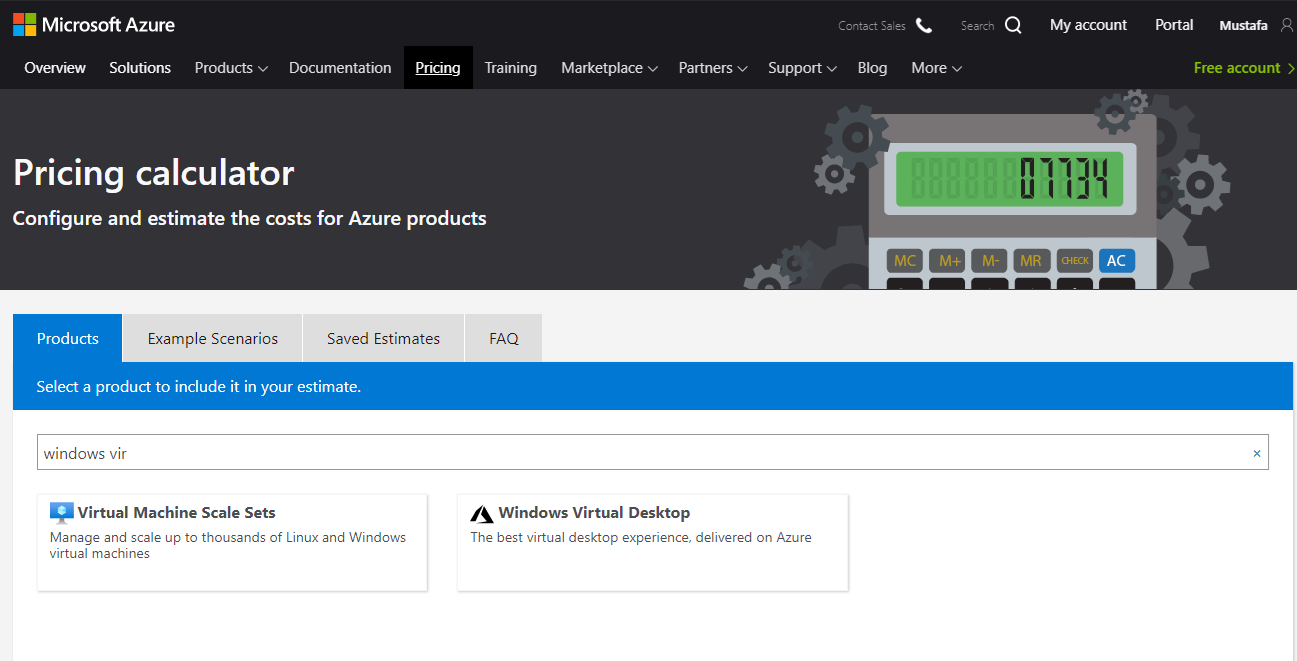Click the Free account link
1297x661 pixels.
(x=1244, y=68)
